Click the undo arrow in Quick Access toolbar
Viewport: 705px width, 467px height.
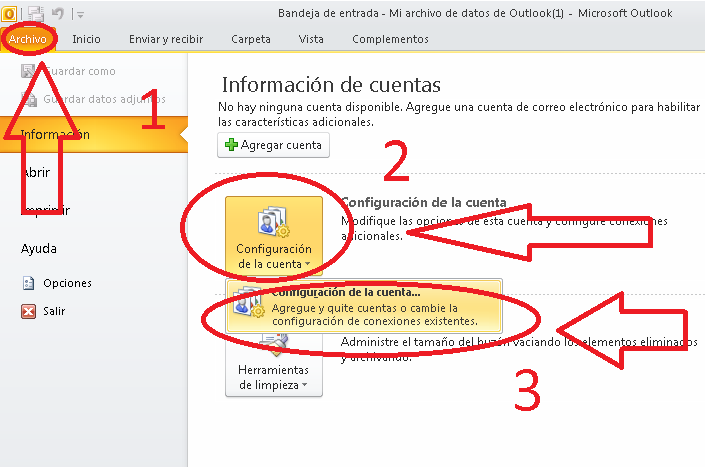tap(59, 14)
